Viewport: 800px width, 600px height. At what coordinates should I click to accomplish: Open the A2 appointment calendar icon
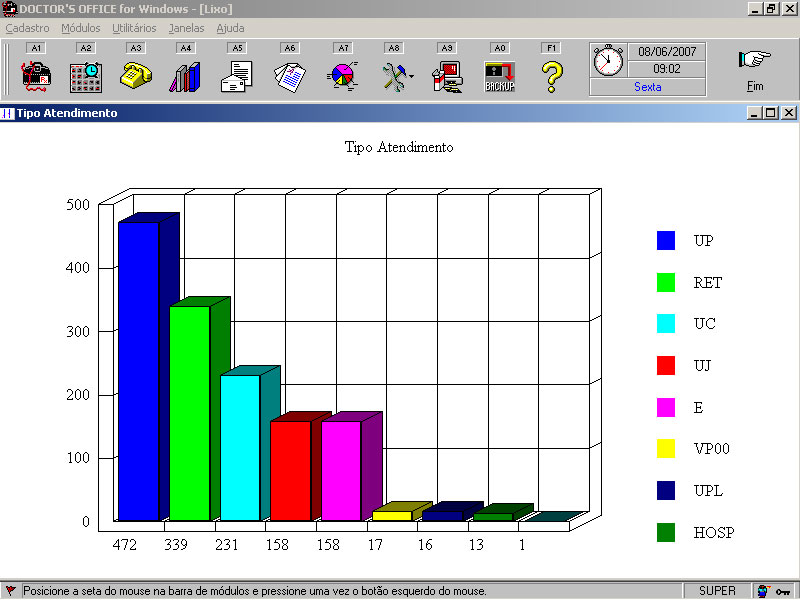point(86,77)
